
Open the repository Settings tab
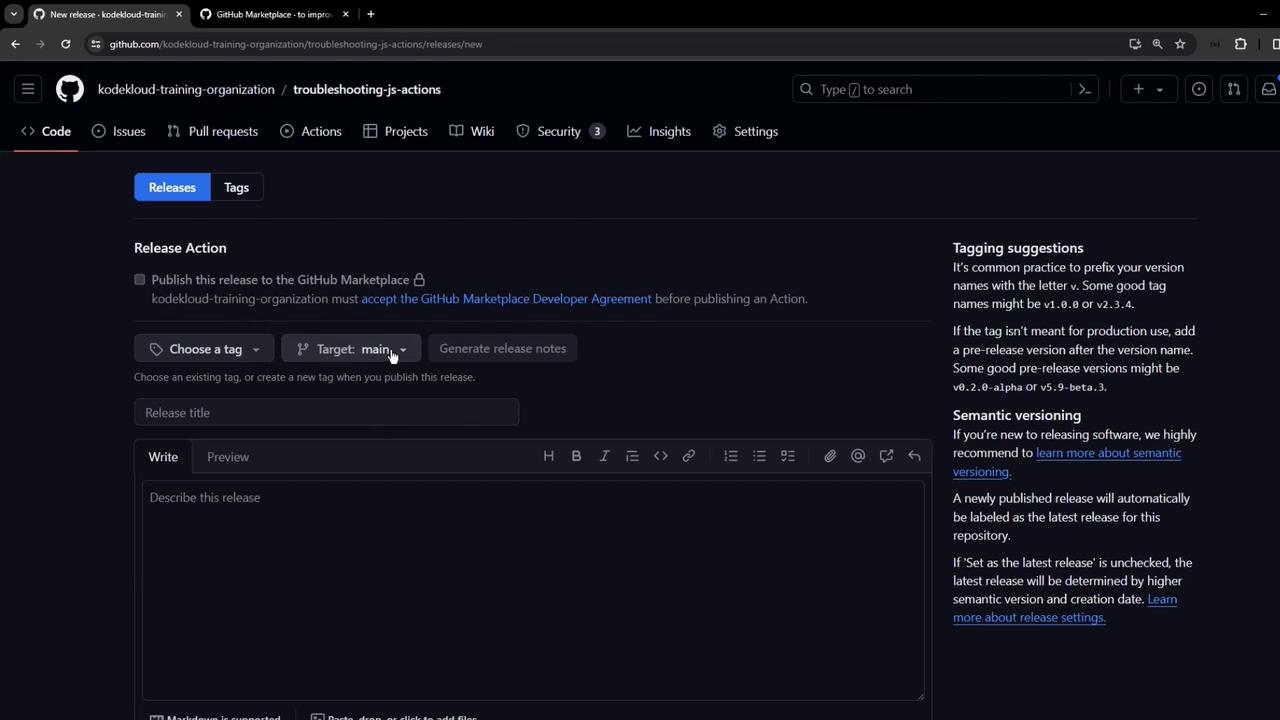coord(745,131)
